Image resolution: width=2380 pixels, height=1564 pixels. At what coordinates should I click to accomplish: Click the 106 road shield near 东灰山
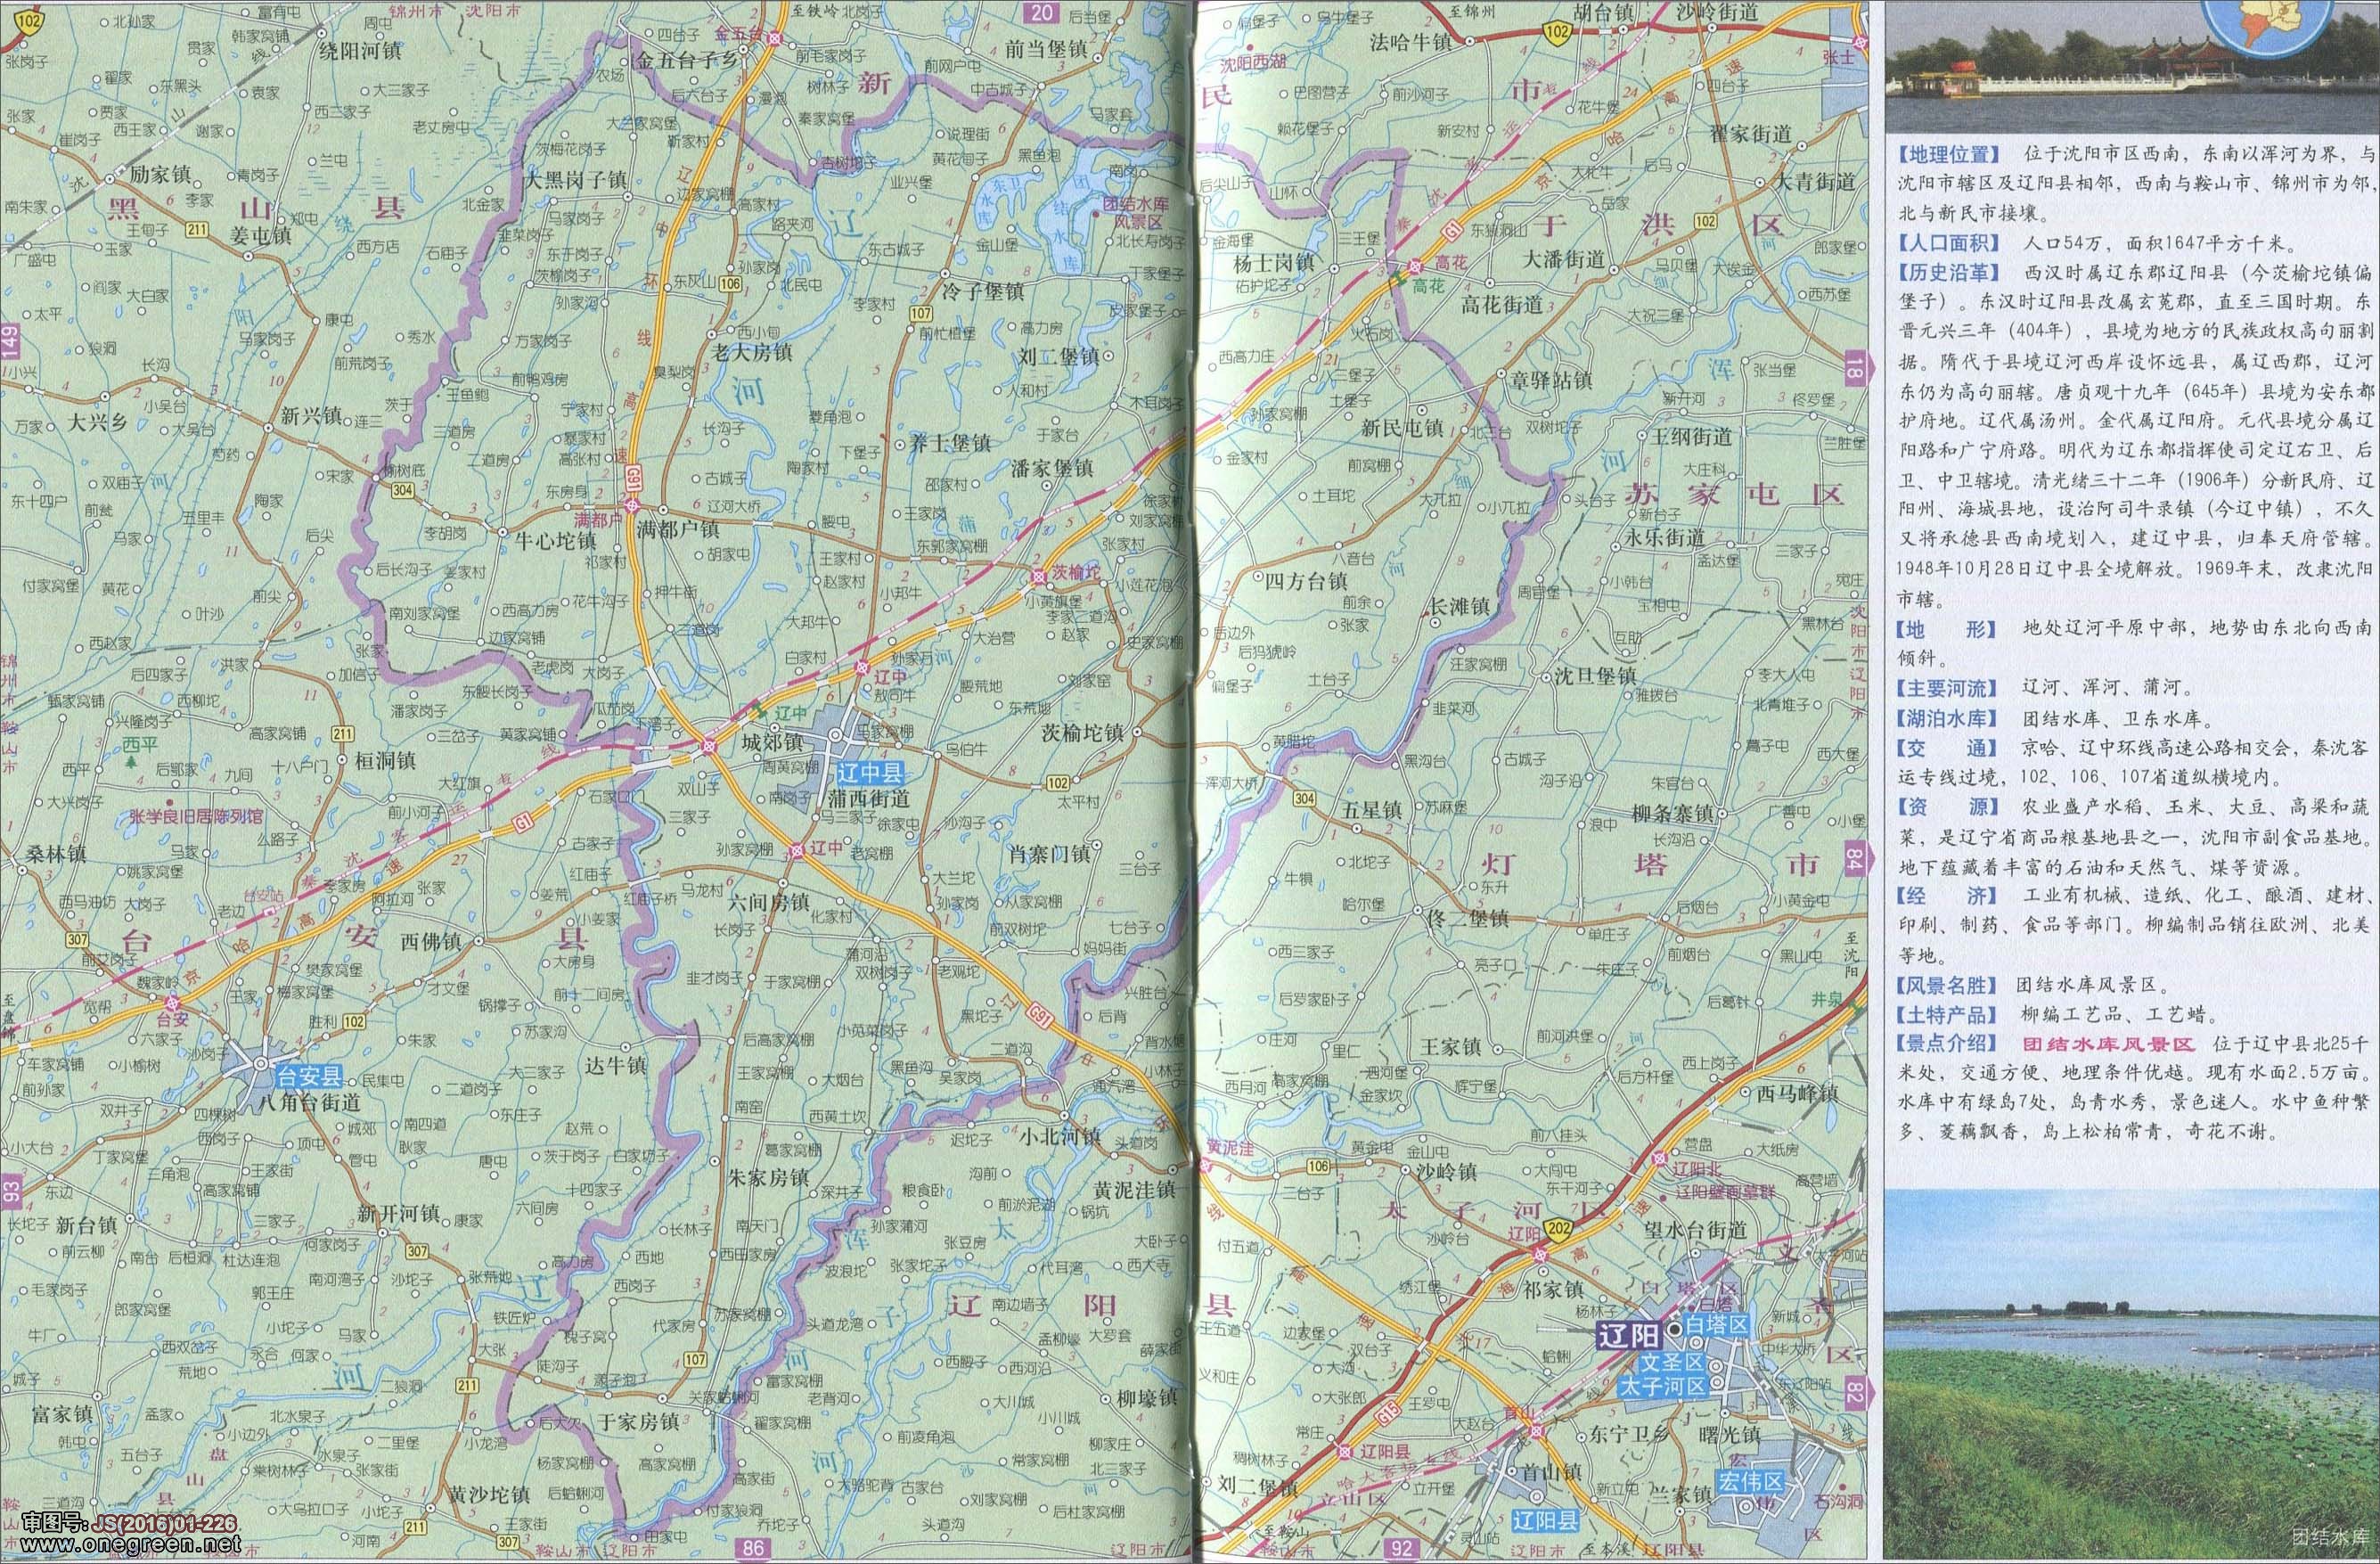(730, 284)
